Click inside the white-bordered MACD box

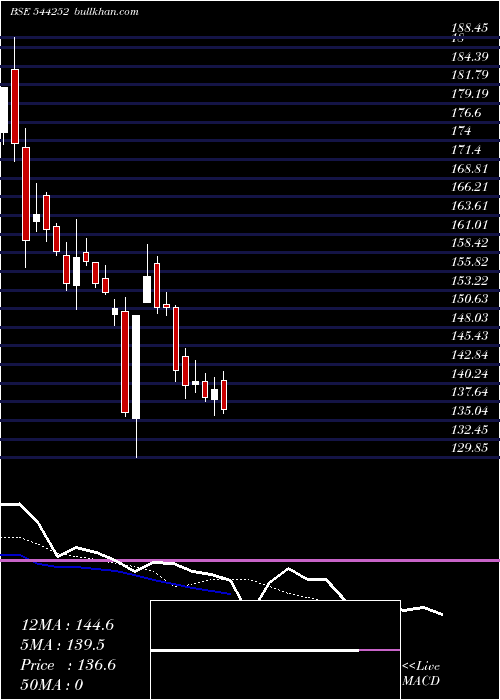275,650
